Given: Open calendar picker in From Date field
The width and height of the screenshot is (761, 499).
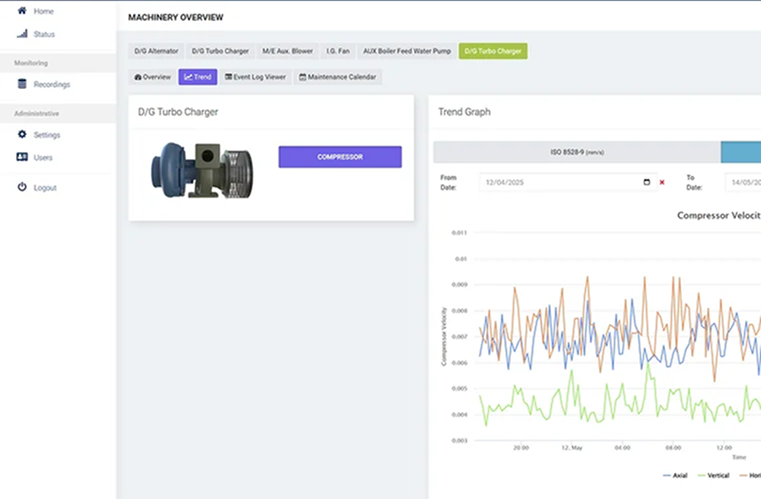Looking at the screenshot, I should 646,182.
